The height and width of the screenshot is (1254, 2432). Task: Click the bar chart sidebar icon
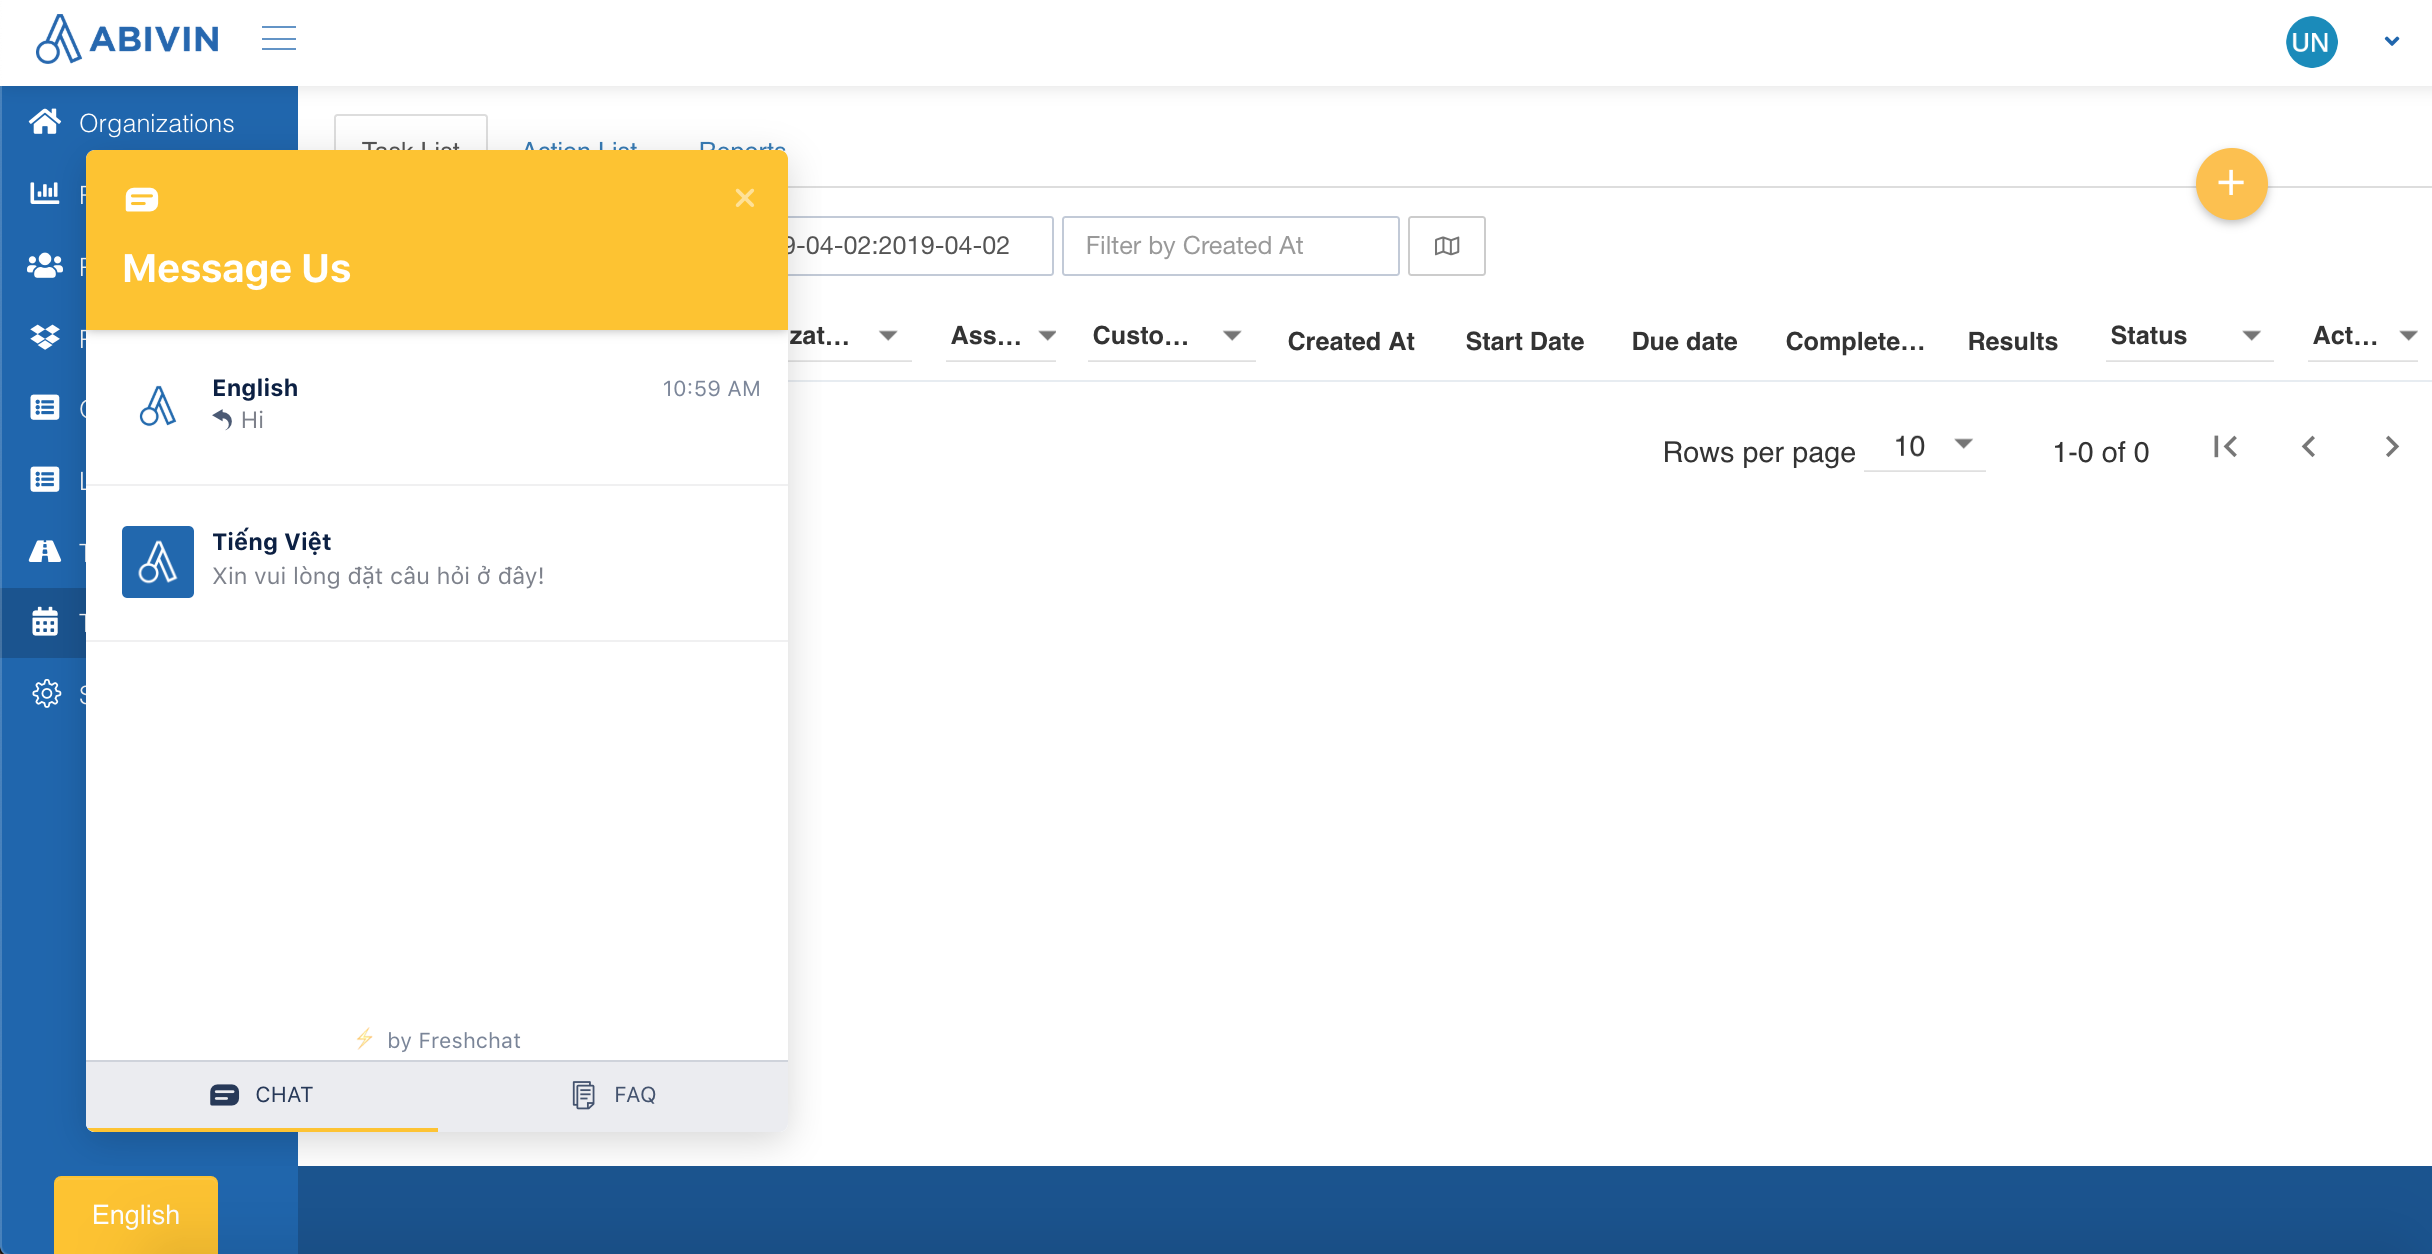pyautogui.click(x=45, y=192)
